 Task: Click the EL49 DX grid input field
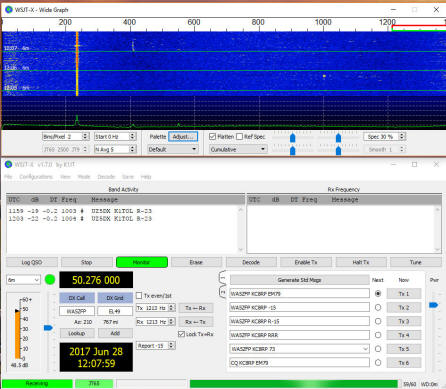pos(115,311)
